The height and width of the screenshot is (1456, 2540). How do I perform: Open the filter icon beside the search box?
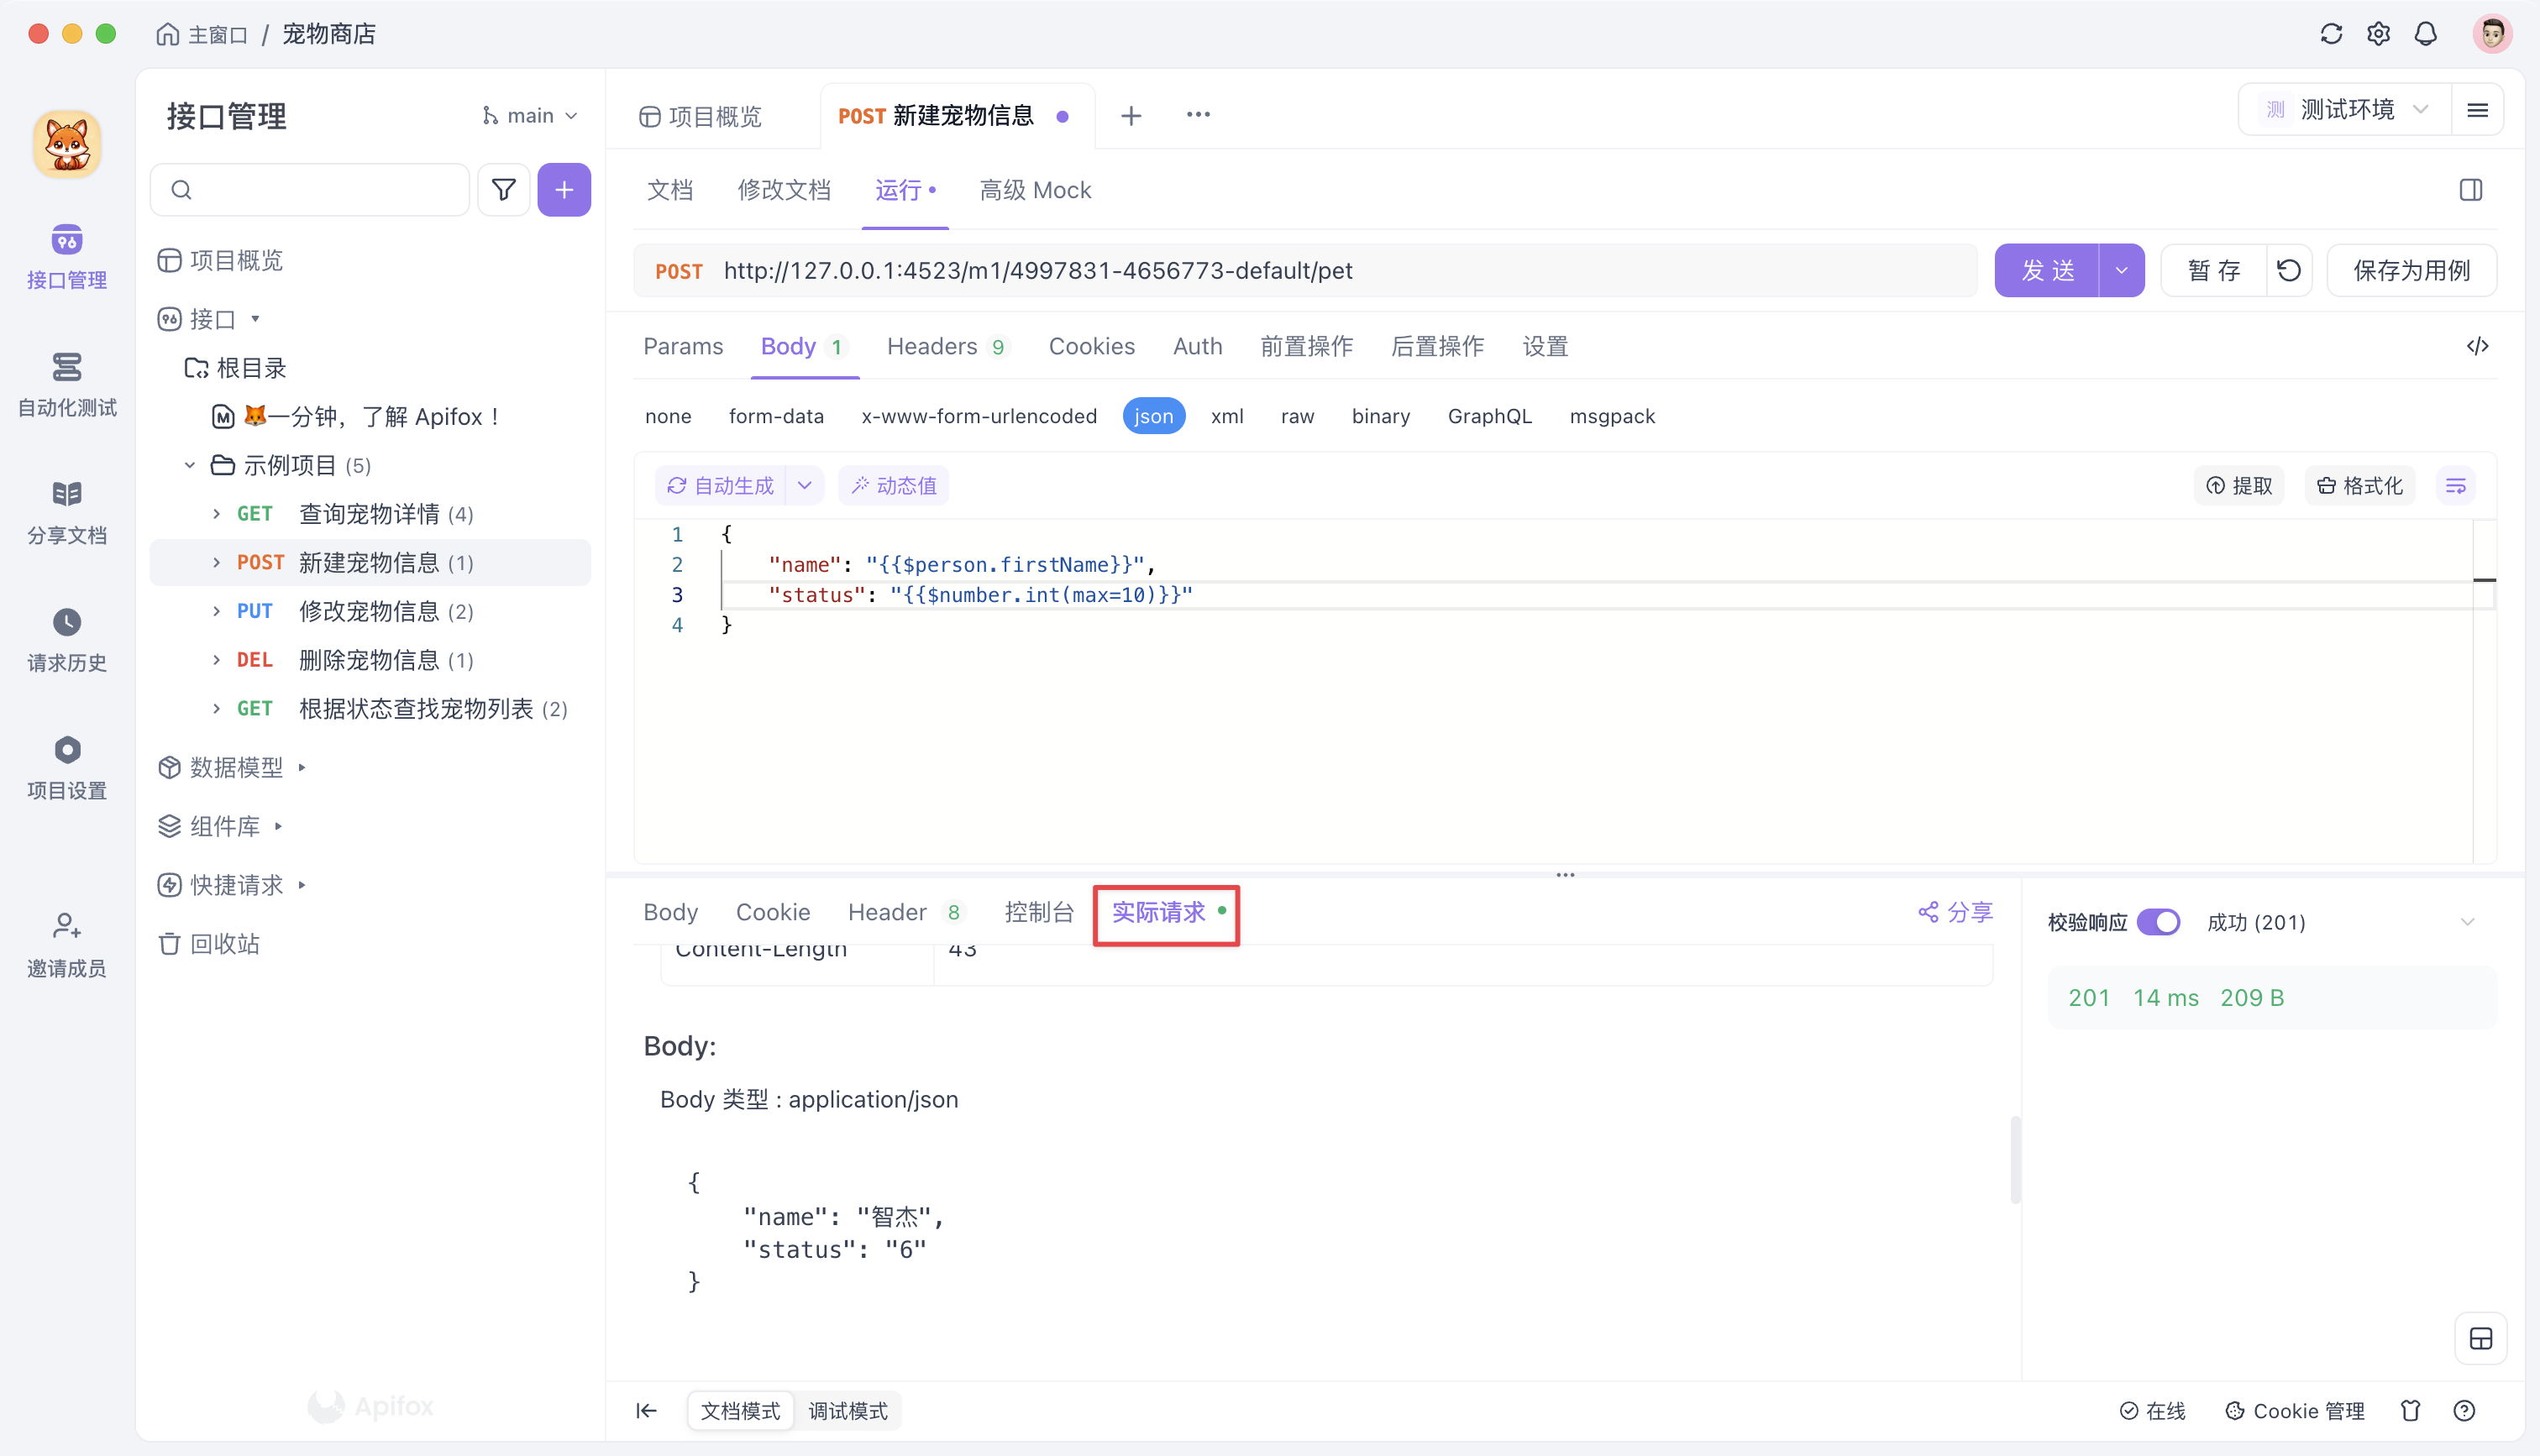coord(503,189)
